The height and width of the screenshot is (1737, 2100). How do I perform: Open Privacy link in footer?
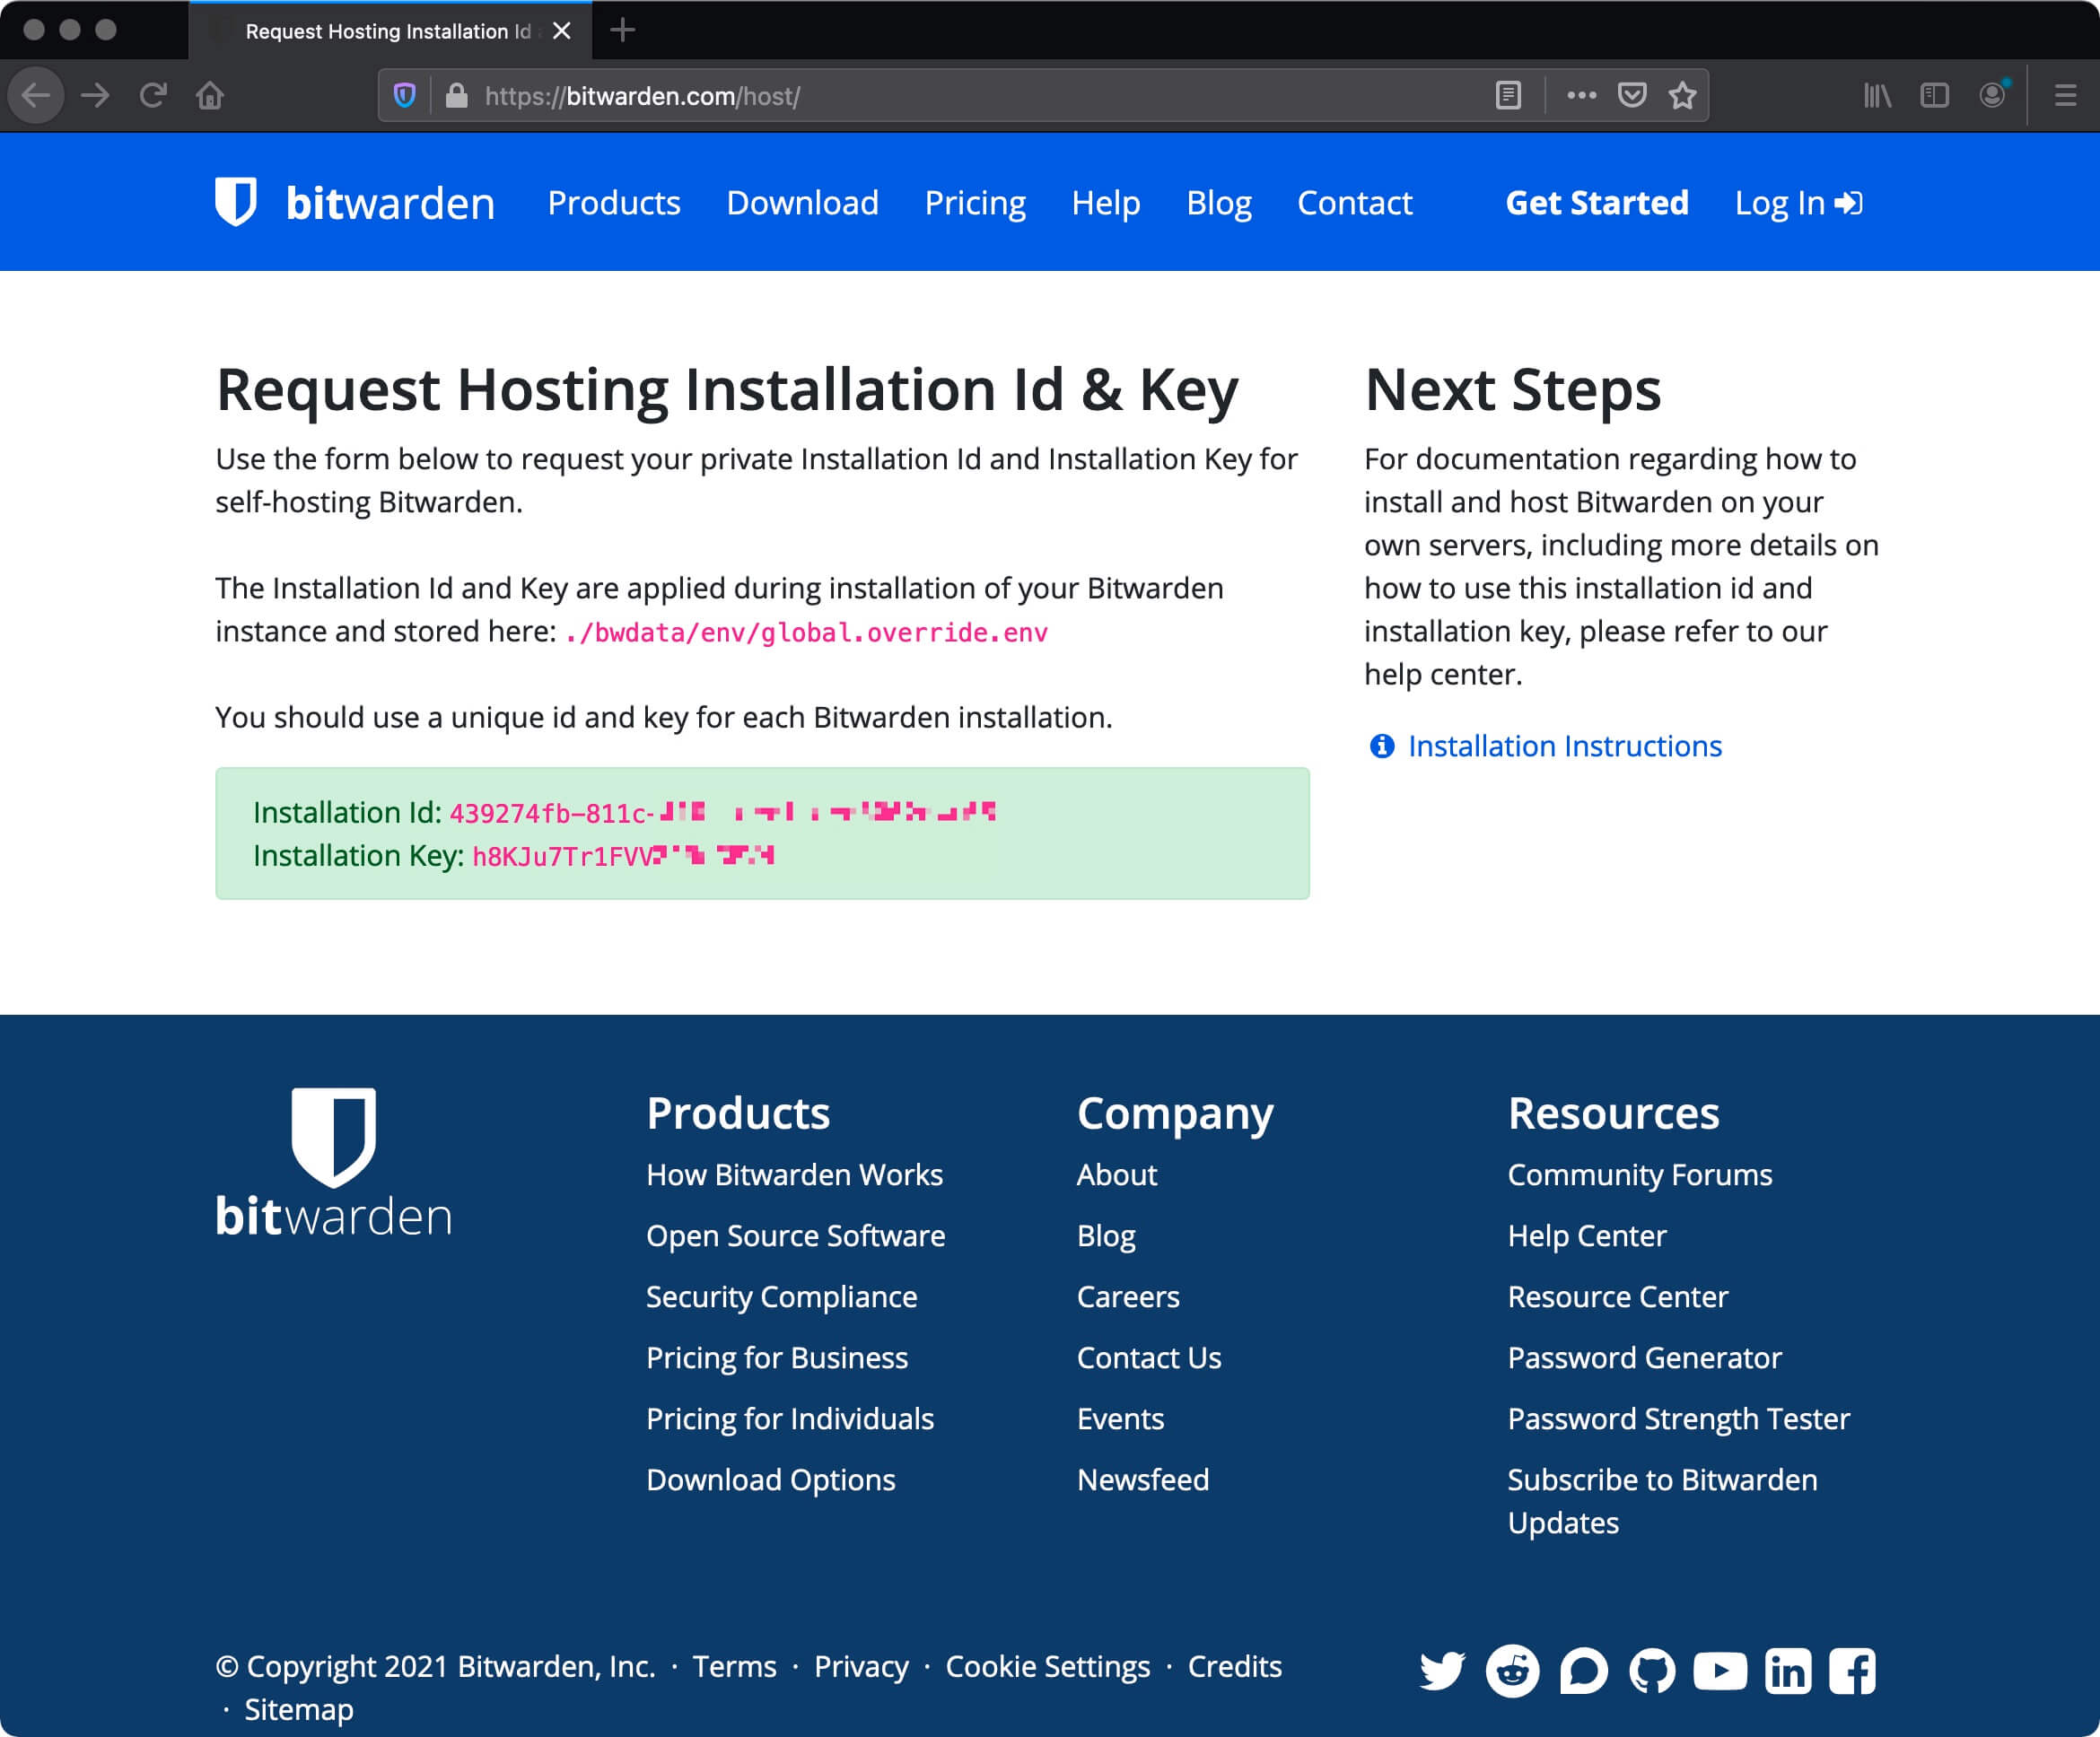861,1666
